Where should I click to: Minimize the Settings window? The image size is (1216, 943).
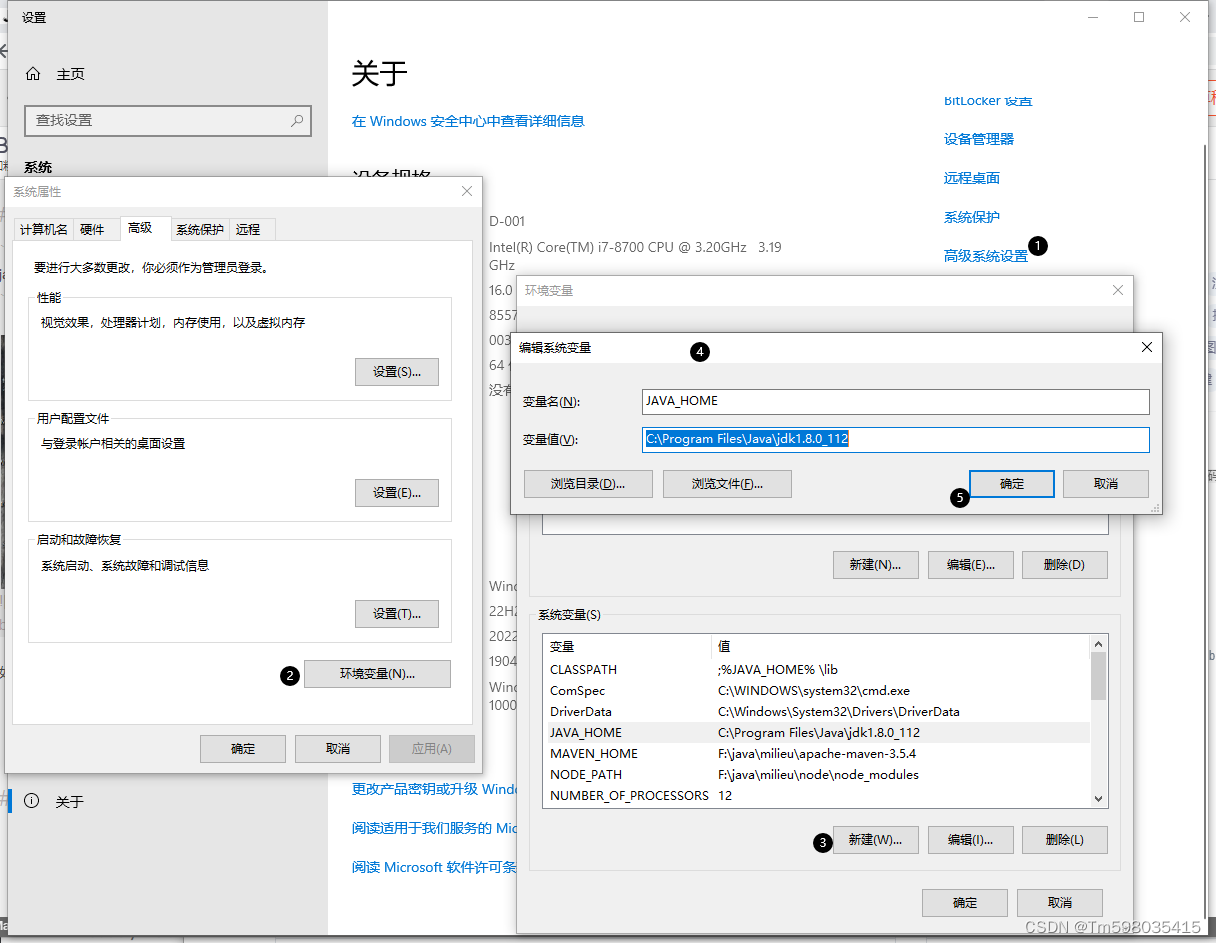click(x=1093, y=17)
